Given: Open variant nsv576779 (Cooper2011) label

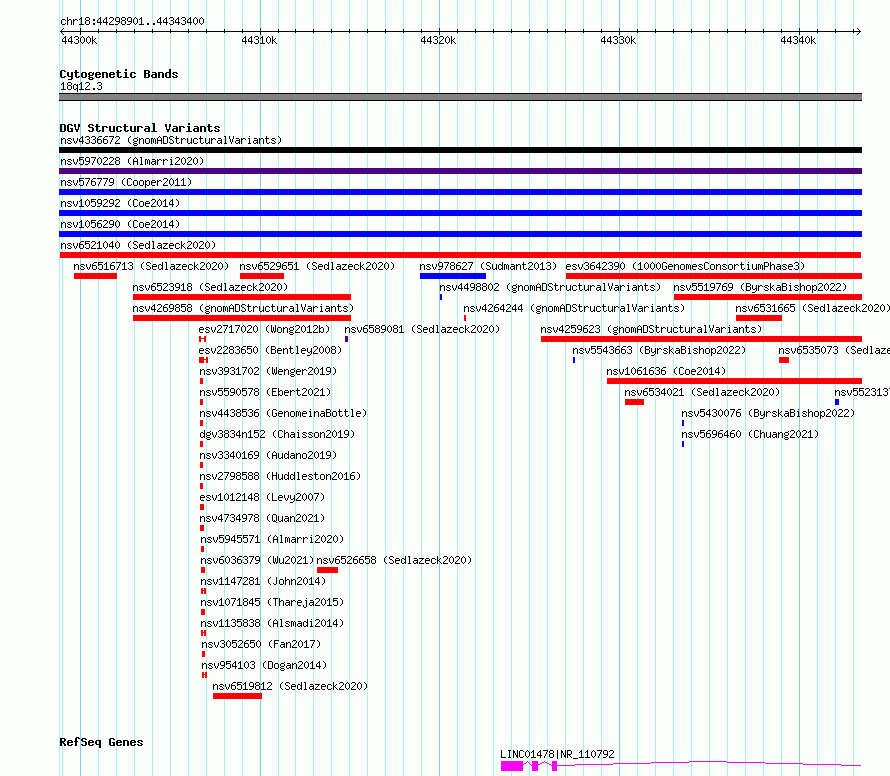Looking at the screenshot, I should 126,182.
